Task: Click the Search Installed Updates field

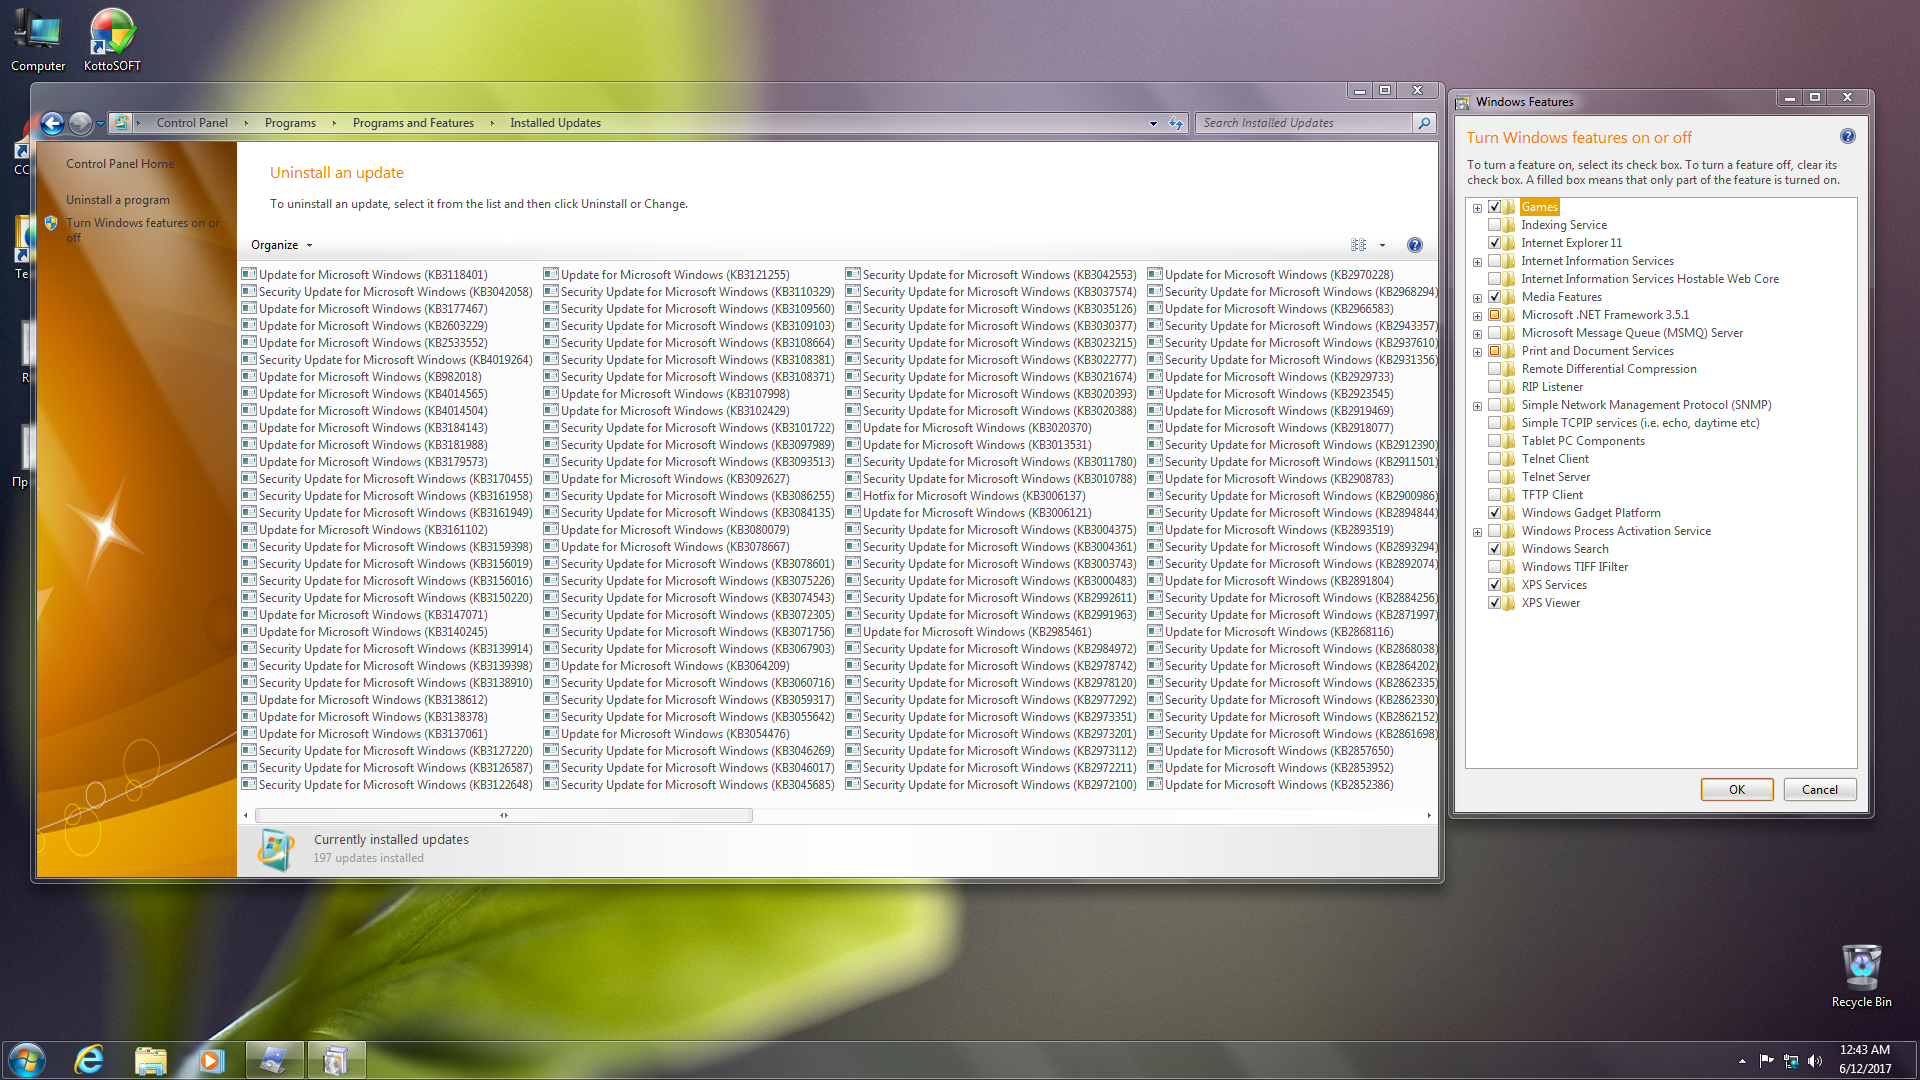Action: tap(1302, 123)
